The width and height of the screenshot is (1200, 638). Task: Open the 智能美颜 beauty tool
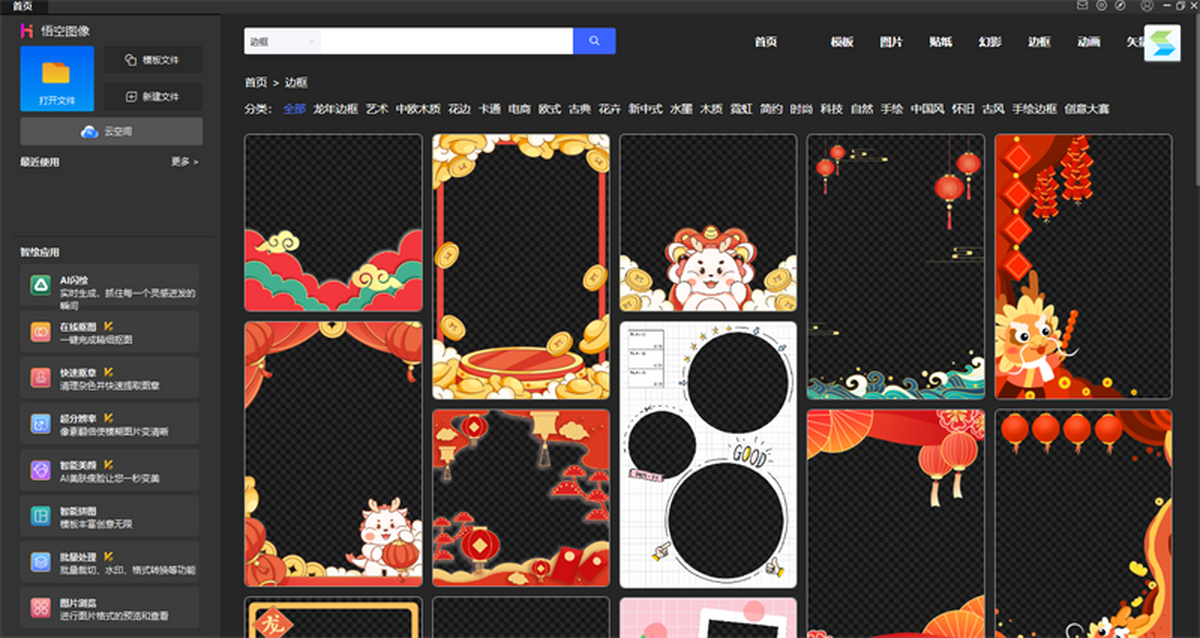[110, 470]
